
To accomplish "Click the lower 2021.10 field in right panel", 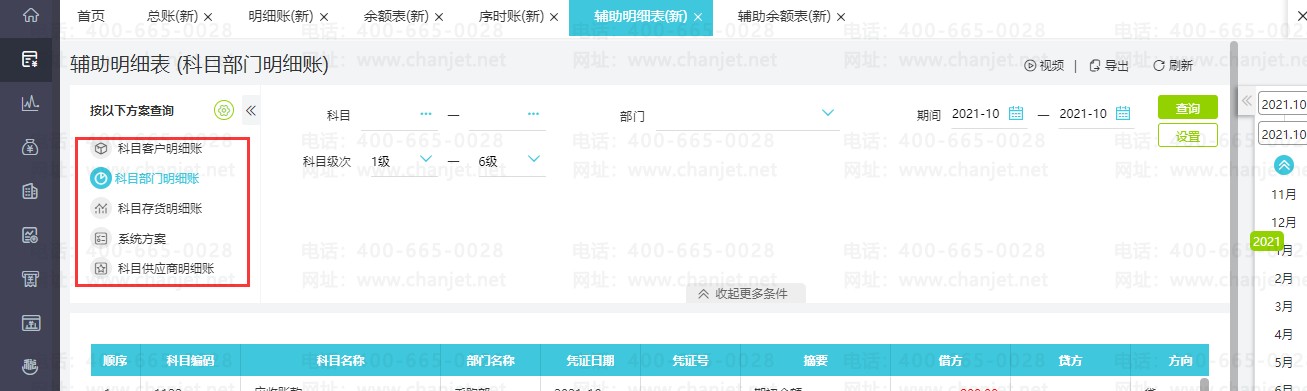I will [1282, 133].
